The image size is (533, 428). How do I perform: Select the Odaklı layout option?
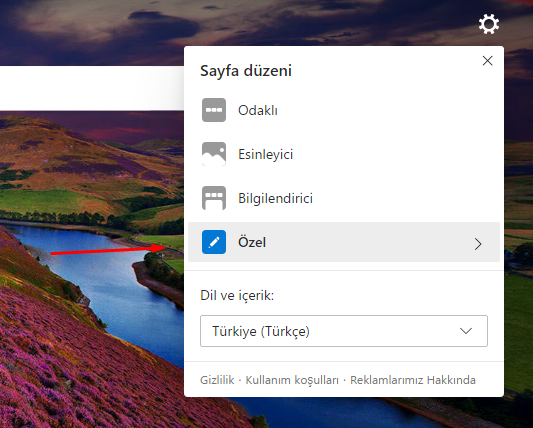[344, 110]
